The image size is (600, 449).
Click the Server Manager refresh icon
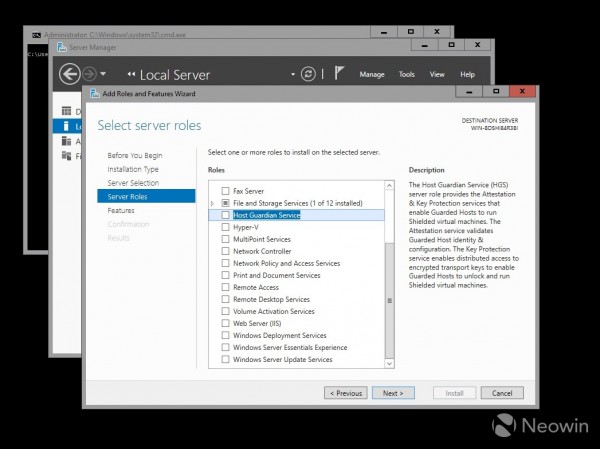point(309,74)
